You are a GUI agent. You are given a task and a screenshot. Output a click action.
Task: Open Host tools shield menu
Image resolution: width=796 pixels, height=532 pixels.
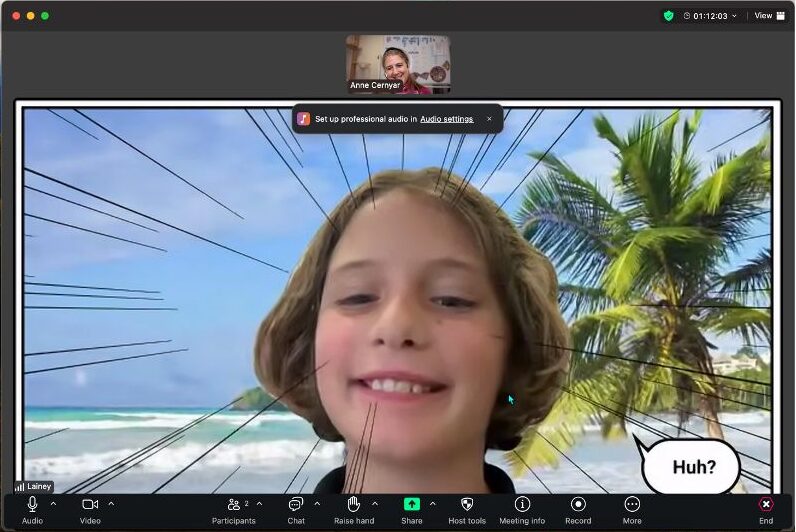(467, 510)
